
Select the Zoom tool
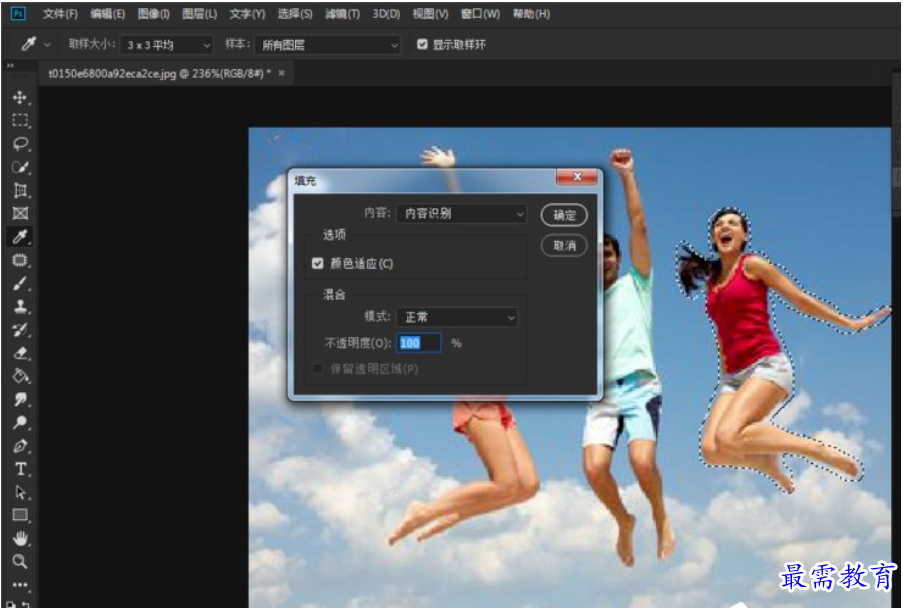[20, 561]
